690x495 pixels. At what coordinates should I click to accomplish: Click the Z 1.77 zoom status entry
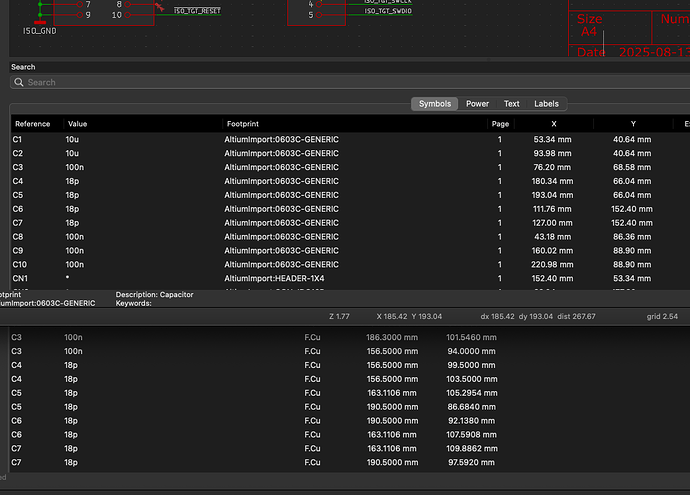339,316
